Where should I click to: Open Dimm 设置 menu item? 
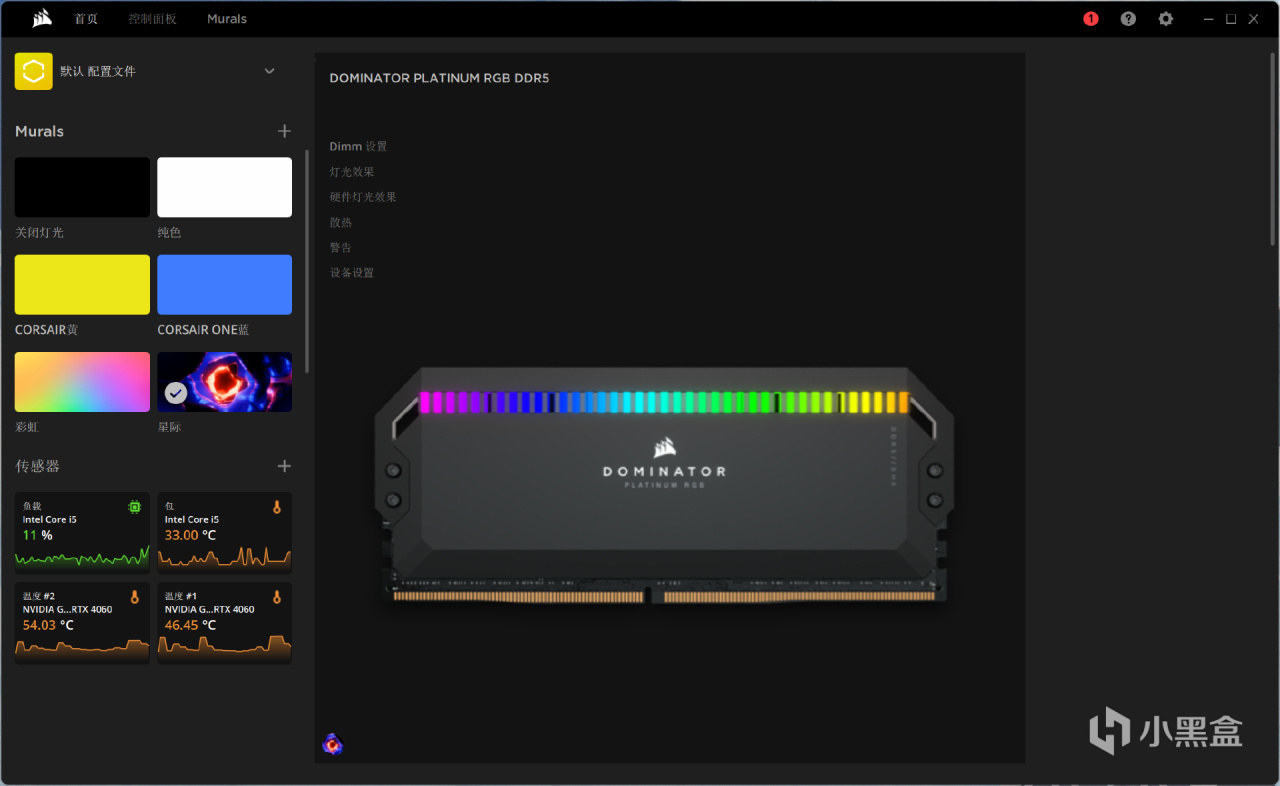pos(358,146)
